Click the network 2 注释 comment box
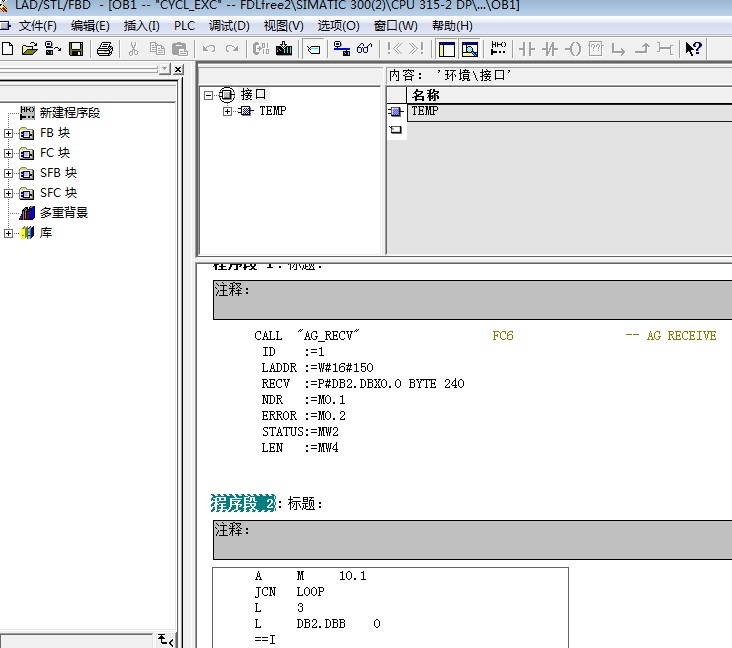The height and width of the screenshot is (648, 732). pyautogui.click(x=472, y=540)
